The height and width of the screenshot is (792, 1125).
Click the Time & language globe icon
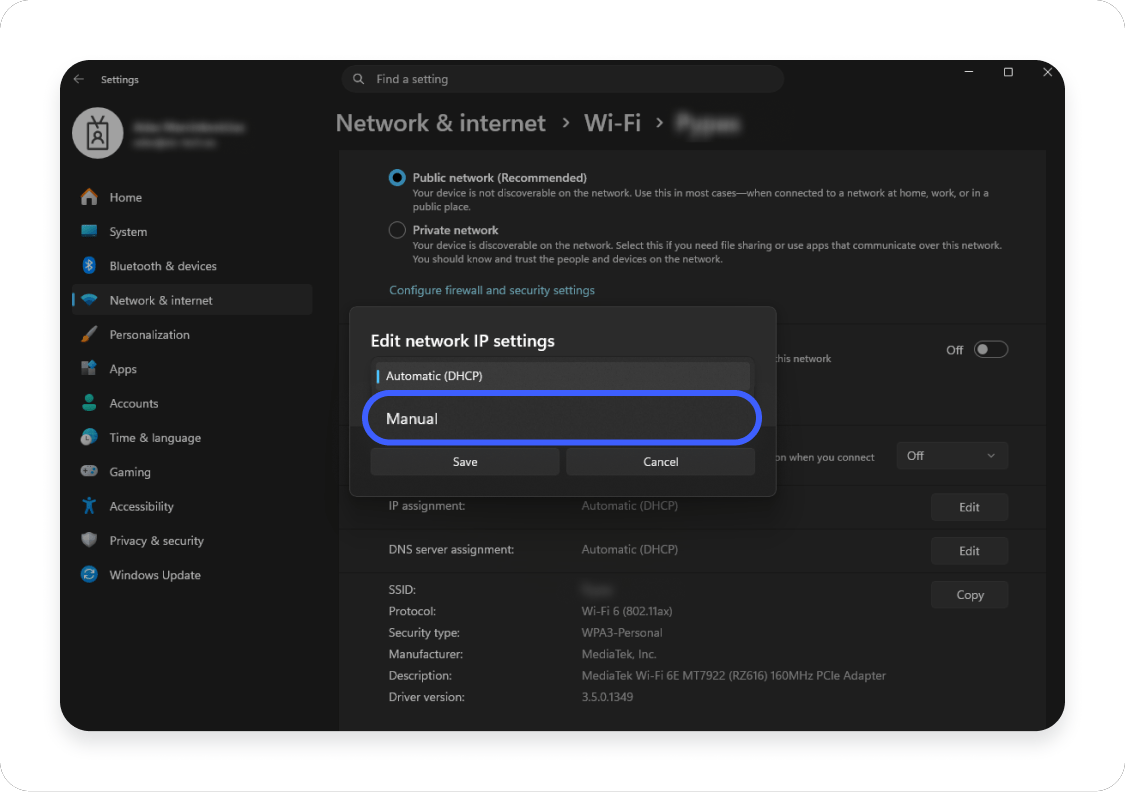point(89,437)
